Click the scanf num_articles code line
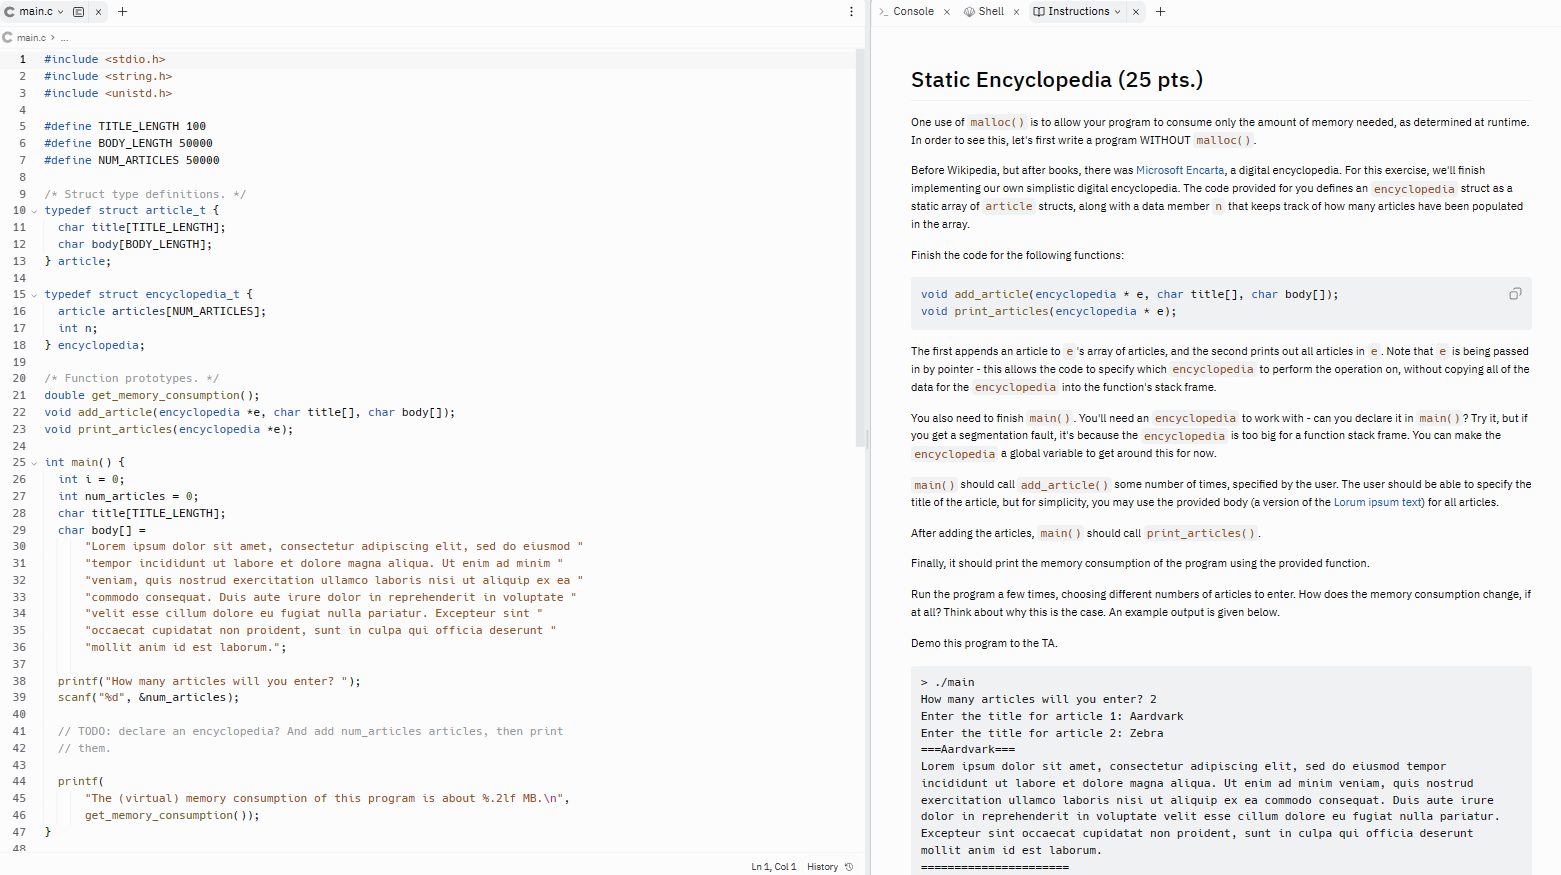The height and width of the screenshot is (875, 1561). click(x=149, y=698)
